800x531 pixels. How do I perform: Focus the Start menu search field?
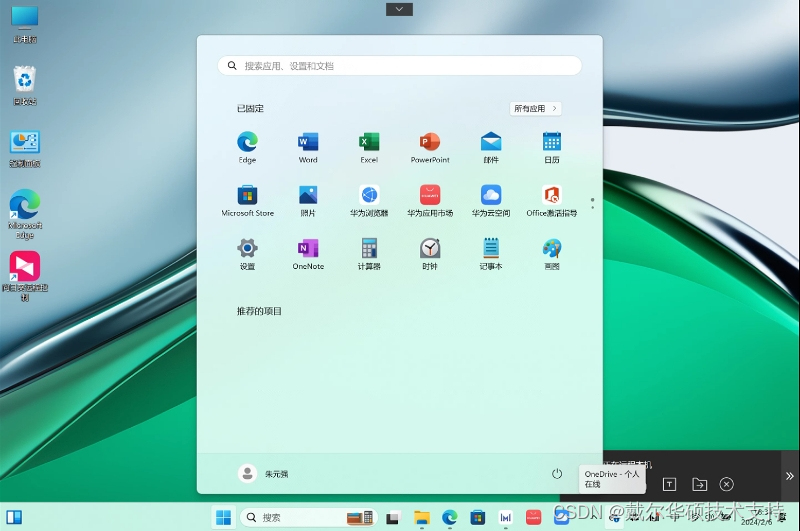click(x=399, y=66)
